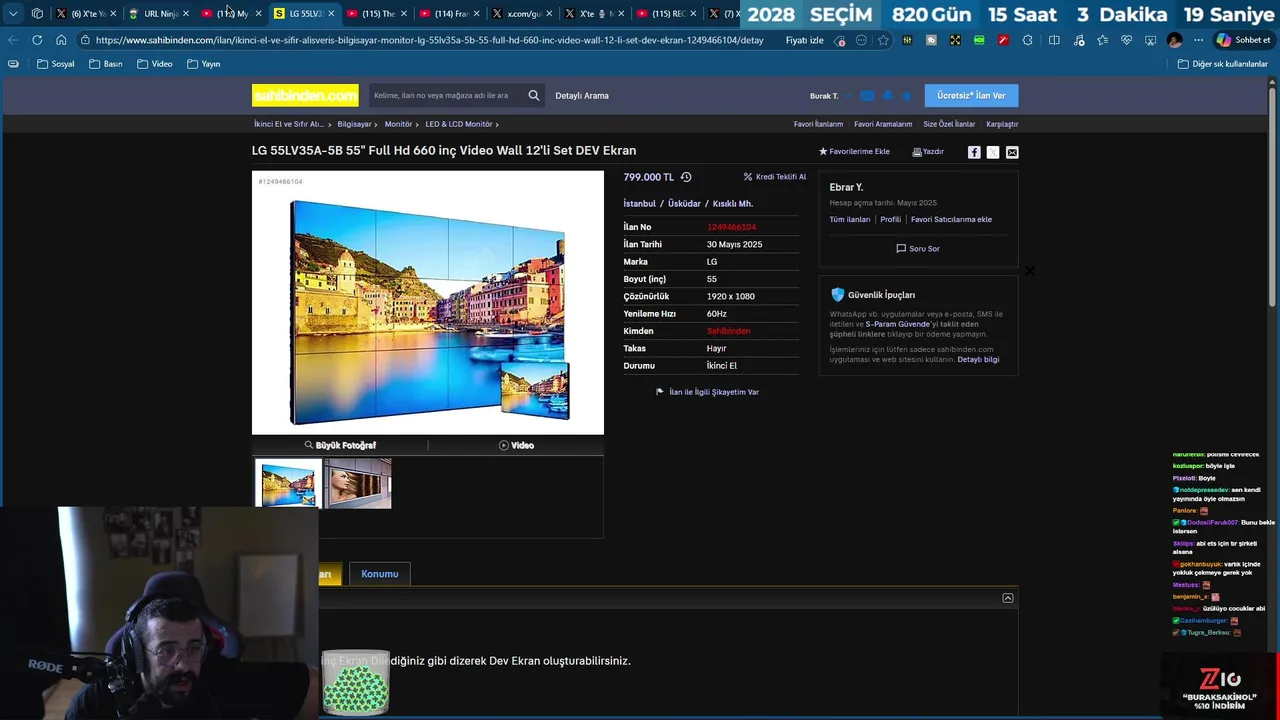The image size is (1280, 720).
Task: Open Detaylı bilgi security link
Action: [x=978, y=360]
